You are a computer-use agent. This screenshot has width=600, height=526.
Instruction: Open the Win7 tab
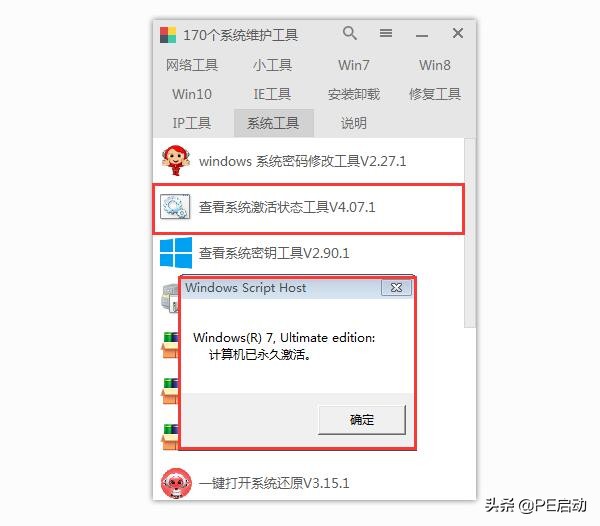coord(354,65)
